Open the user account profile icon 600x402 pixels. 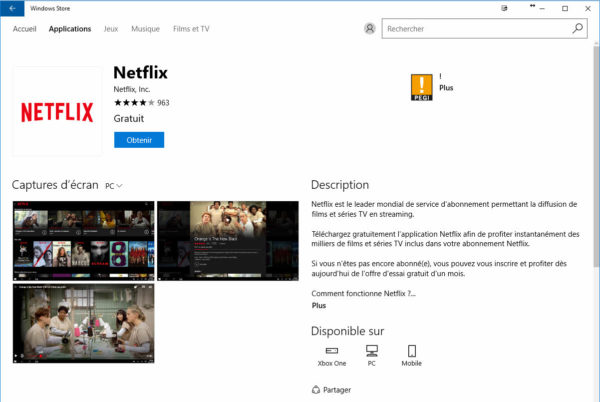point(371,29)
